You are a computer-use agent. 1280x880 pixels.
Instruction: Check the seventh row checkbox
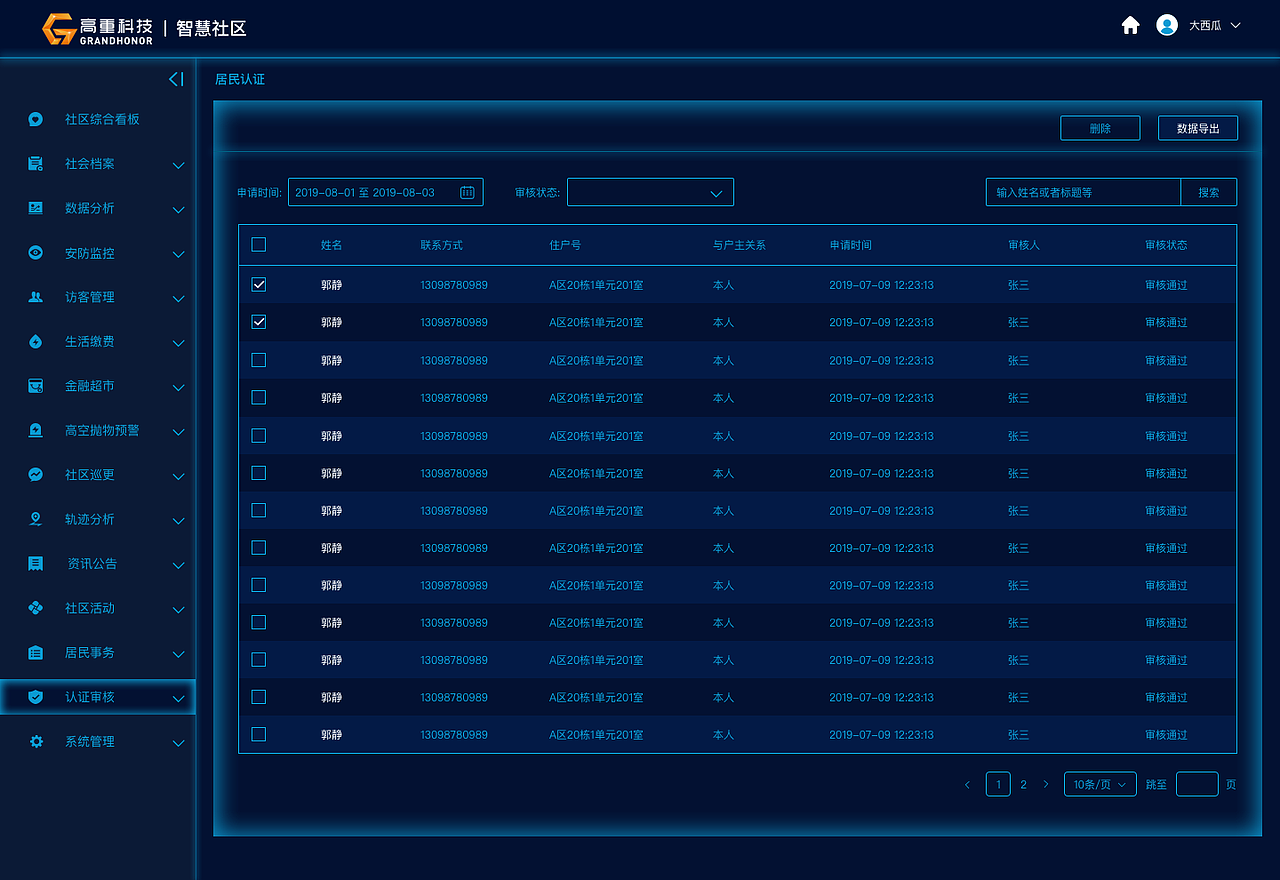[259, 510]
